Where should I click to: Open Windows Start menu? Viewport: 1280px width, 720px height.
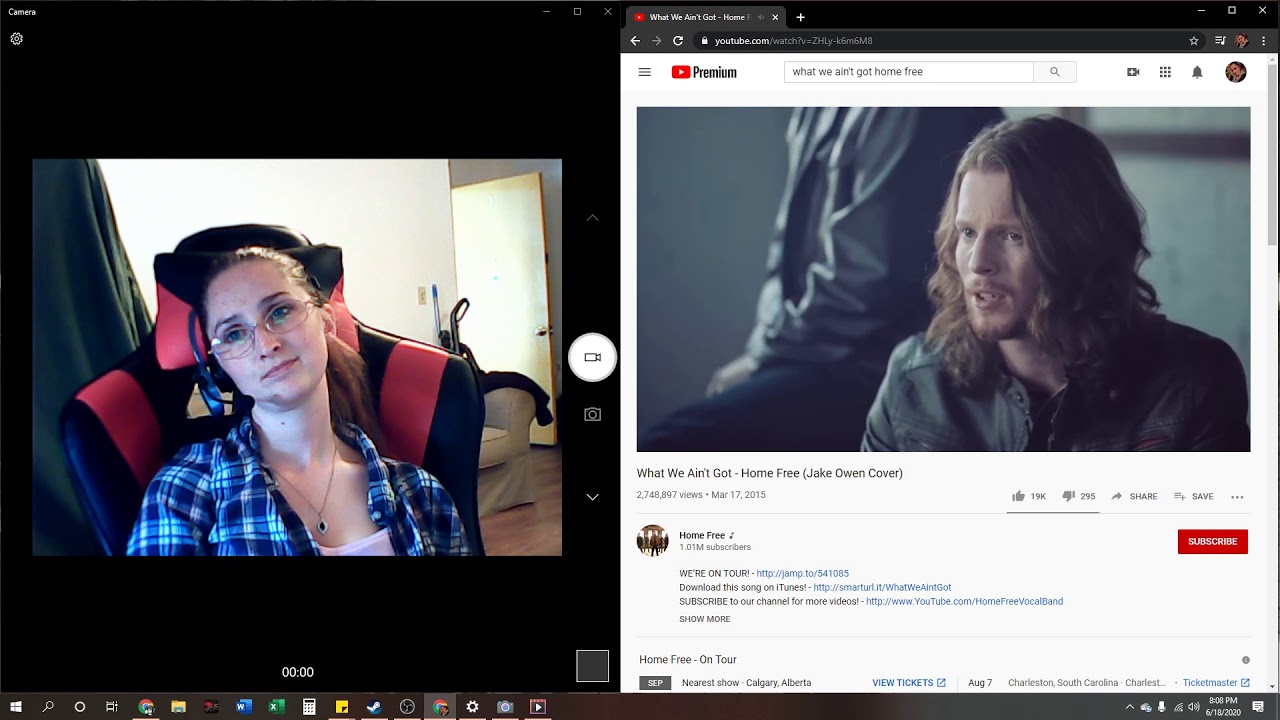pyautogui.click(x=16, y=707)
